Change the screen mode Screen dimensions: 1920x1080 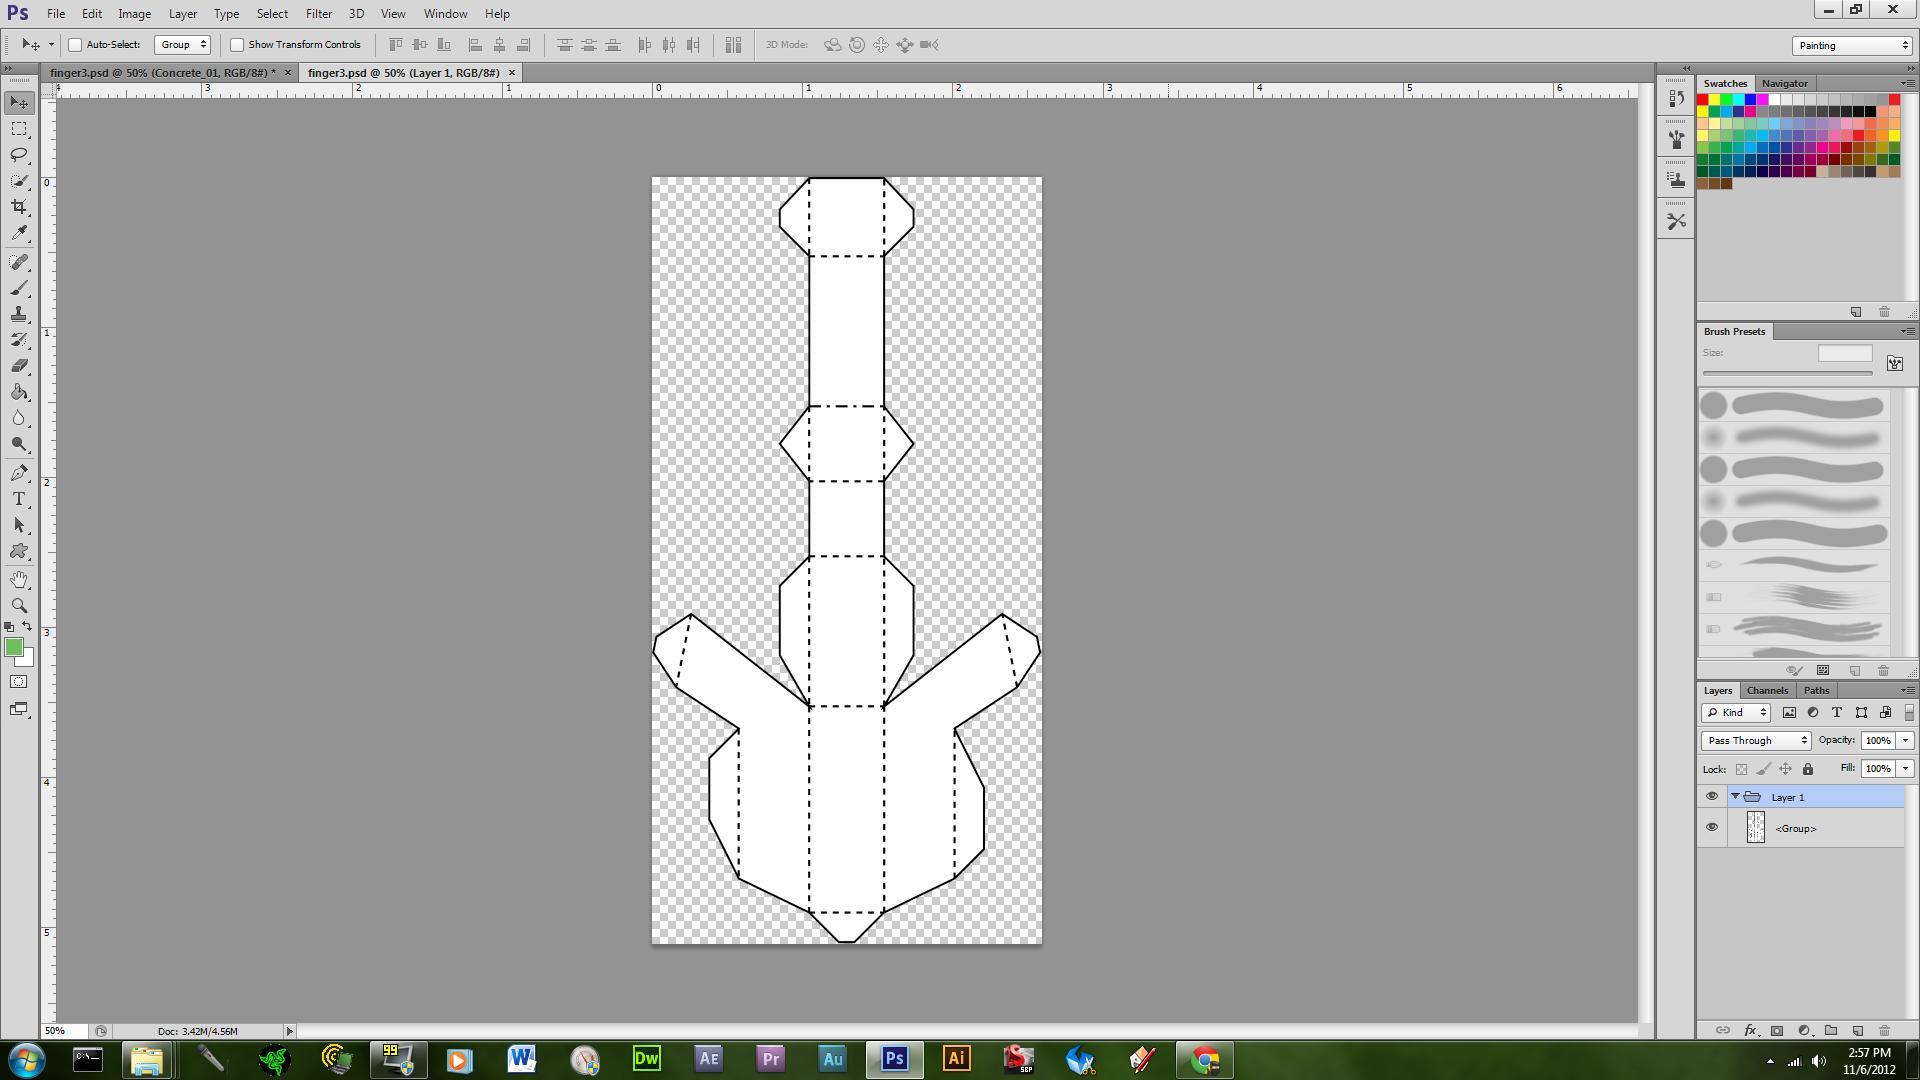point(19,709)
